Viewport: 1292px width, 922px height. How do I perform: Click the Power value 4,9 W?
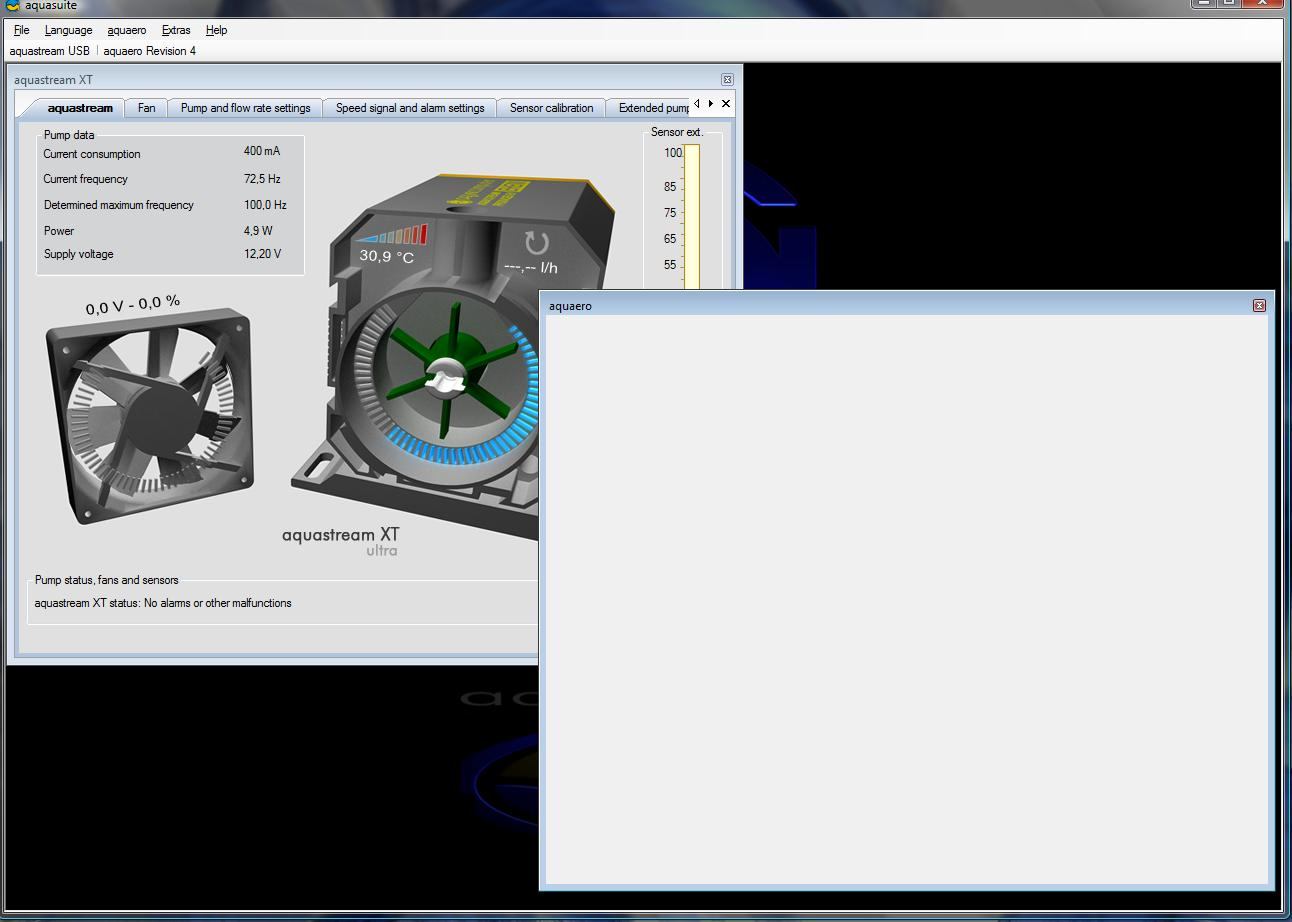(x=258, y=231)
